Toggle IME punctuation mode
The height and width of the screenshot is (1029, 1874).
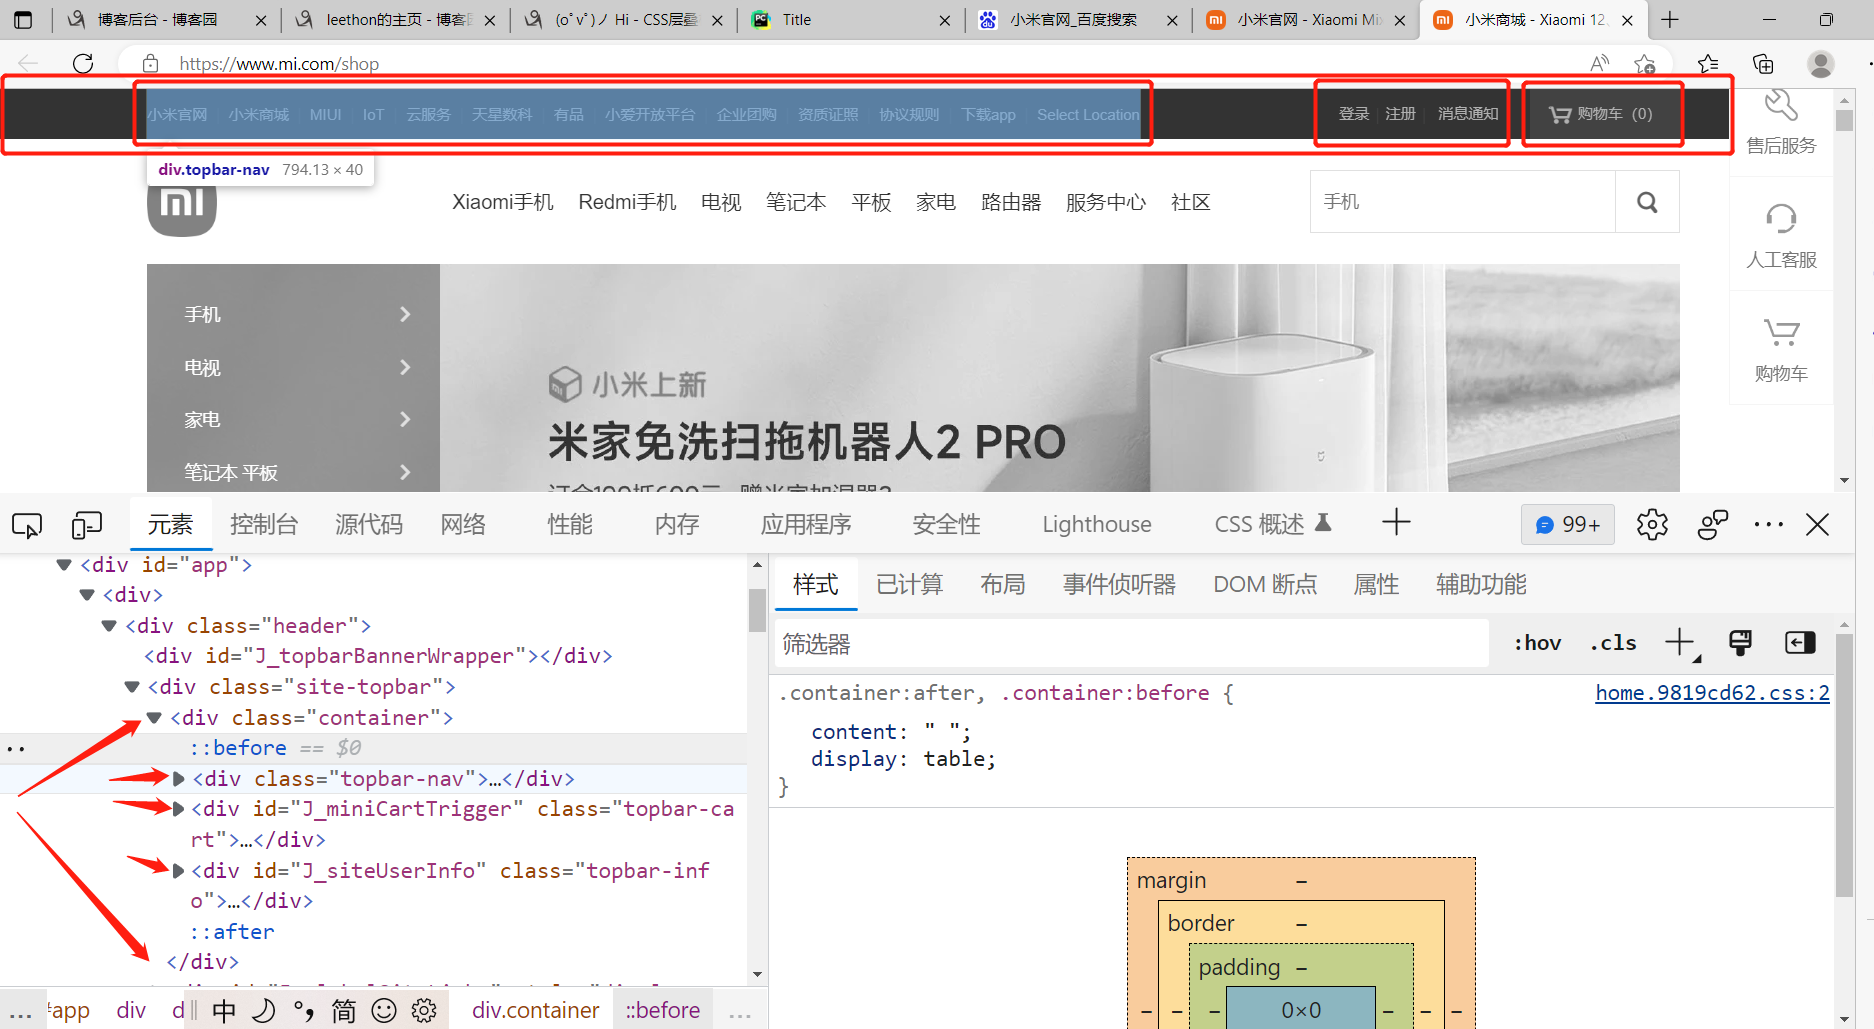(x=304, y=1011)
